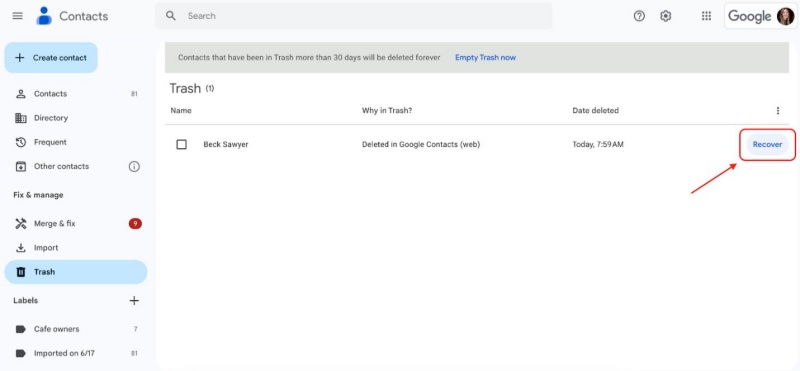The width and height of the screenshot is (800, 371).
Task: Click the info icon beside Other contacts
Action: point(134,166)
